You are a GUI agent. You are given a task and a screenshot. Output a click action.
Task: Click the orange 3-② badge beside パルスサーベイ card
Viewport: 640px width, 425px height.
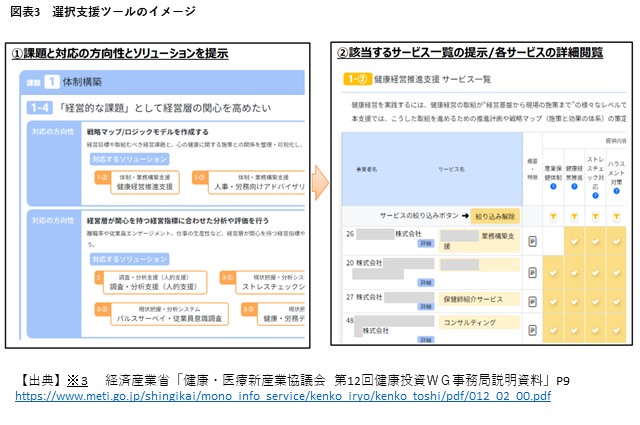point(102,309)
